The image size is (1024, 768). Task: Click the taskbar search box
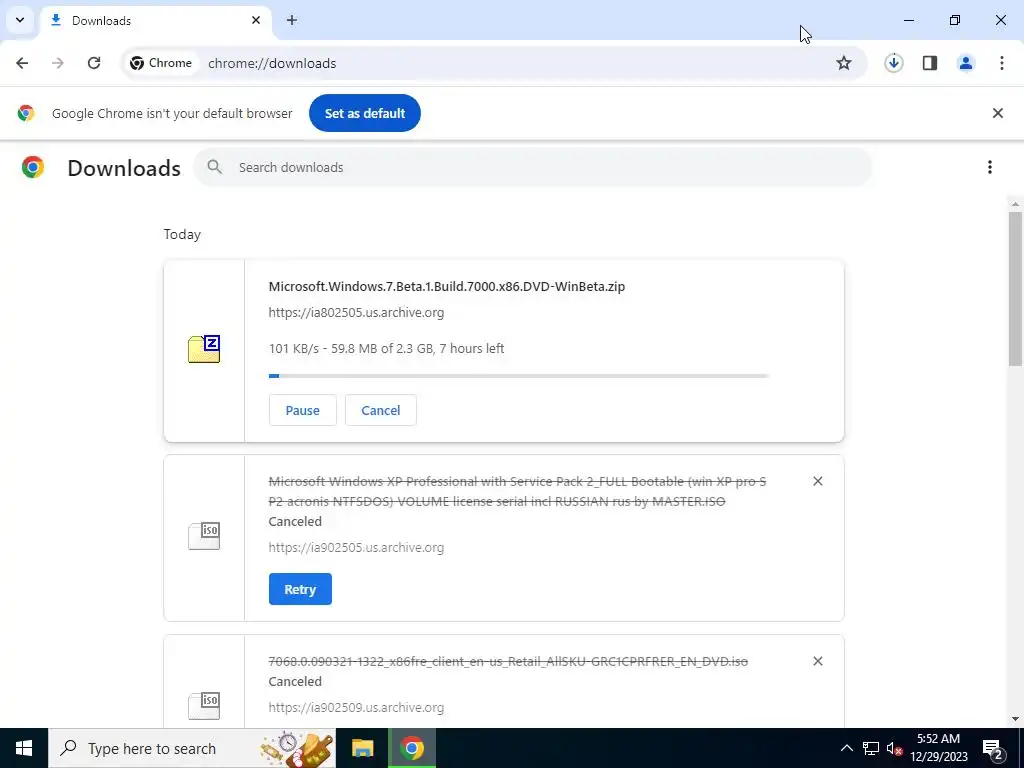(x=192, y=748)
